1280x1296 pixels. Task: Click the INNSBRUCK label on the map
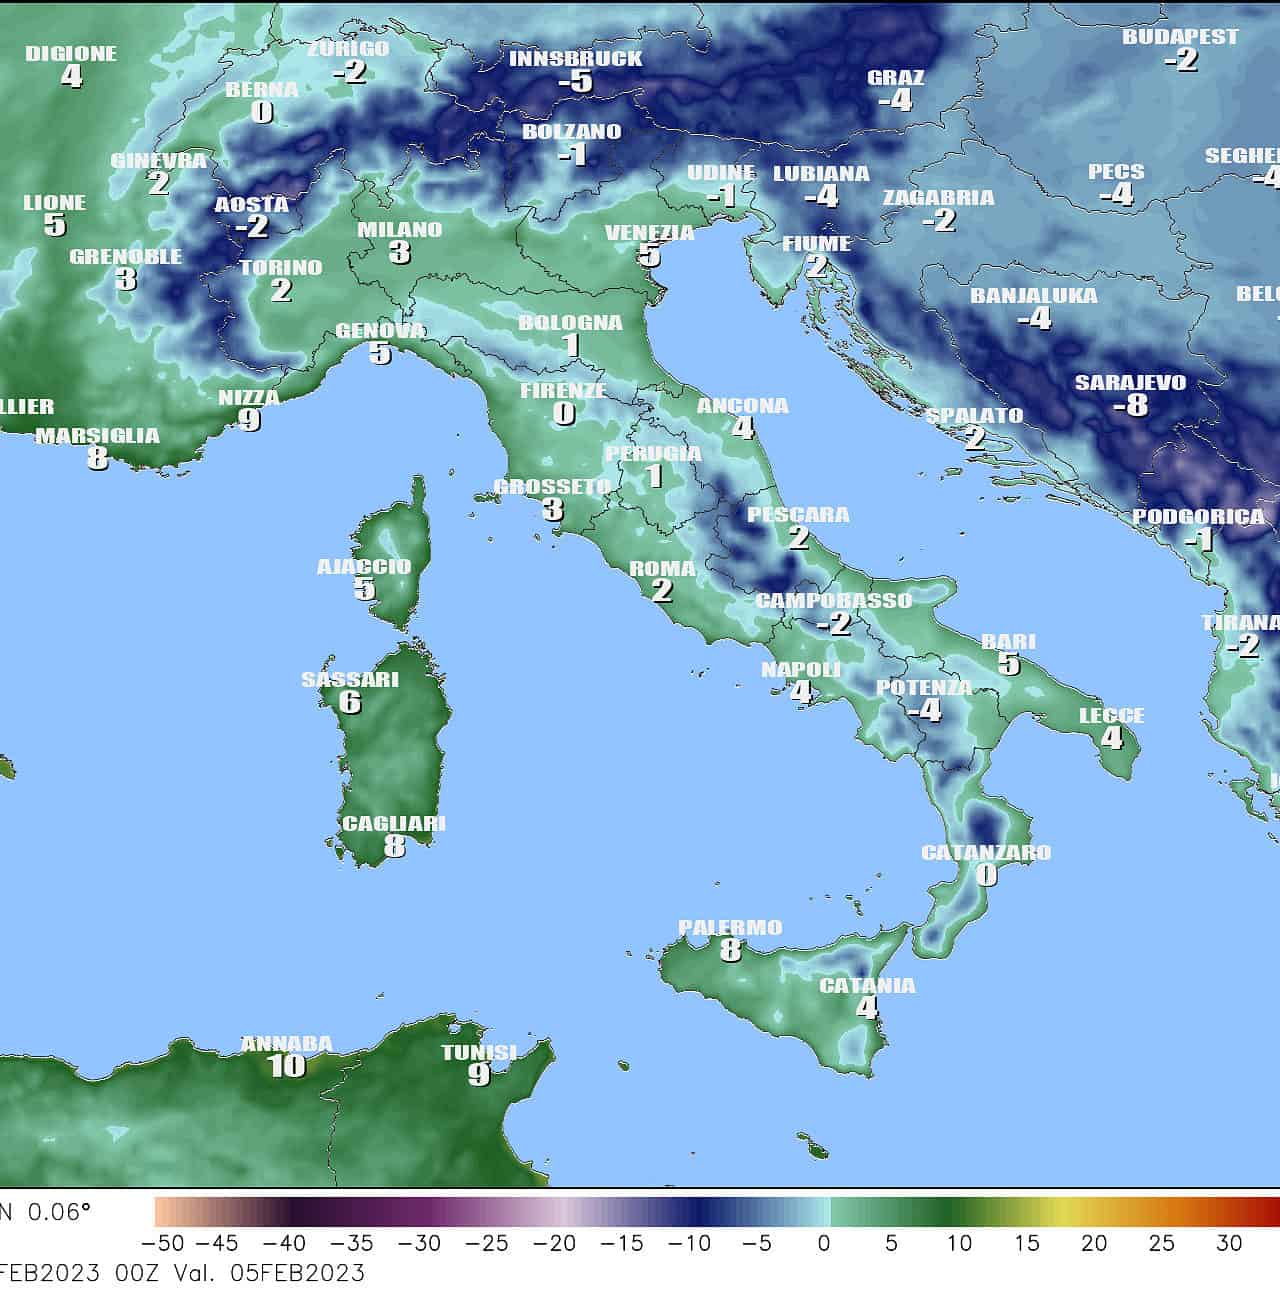pyautogui.click(x=576, y=58)
